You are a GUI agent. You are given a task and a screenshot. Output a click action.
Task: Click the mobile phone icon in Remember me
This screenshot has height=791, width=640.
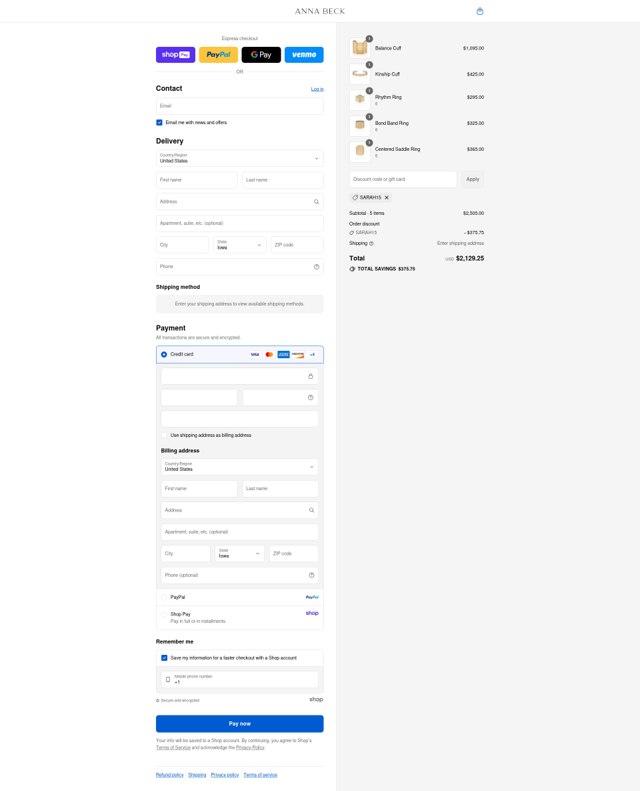(168, 680)
